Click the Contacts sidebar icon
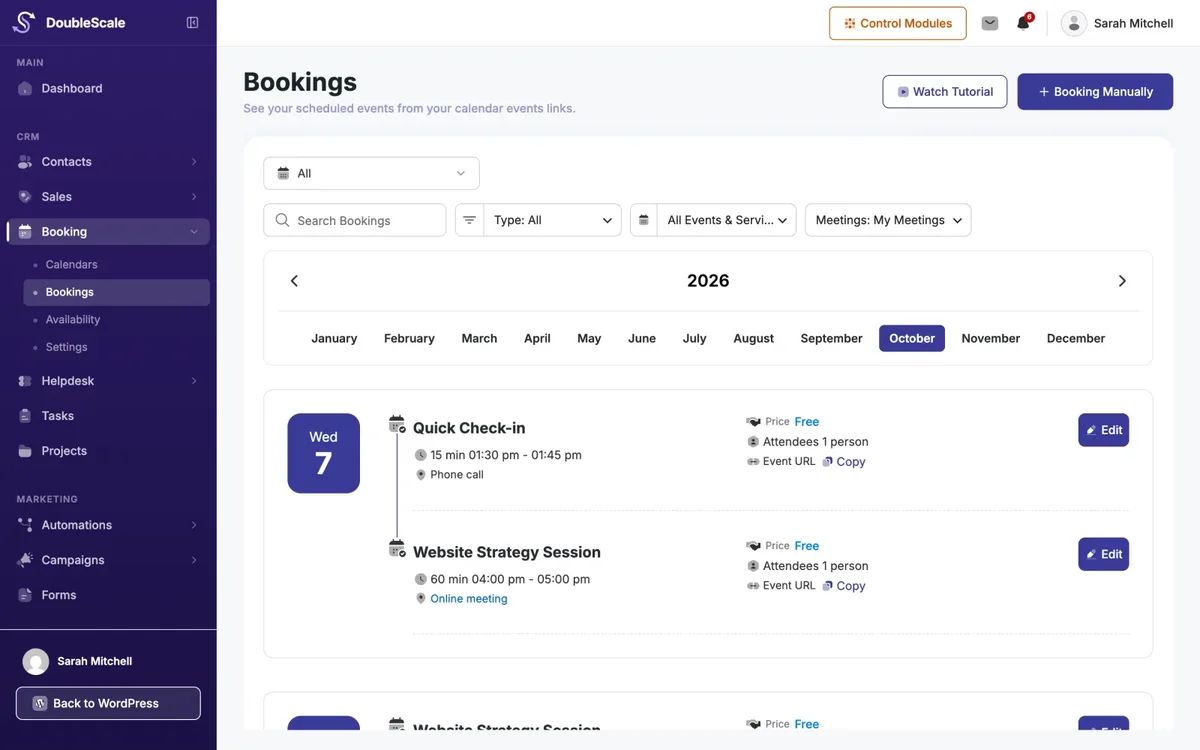 (25, 162)
